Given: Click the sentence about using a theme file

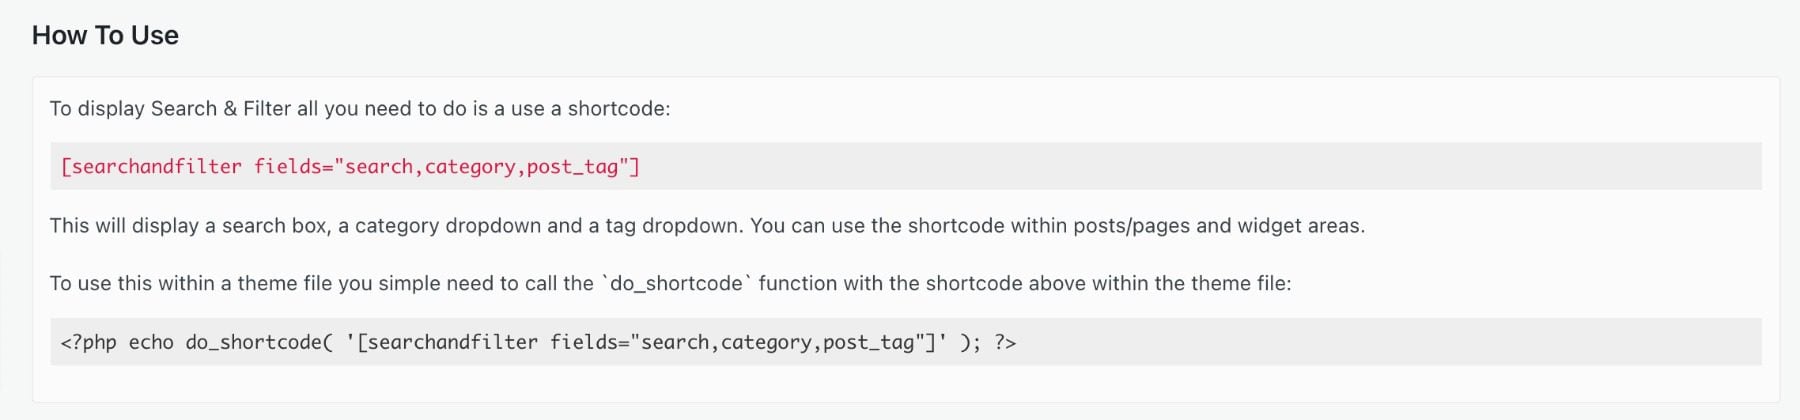Looking at the screenshot, I should (670, 283).
